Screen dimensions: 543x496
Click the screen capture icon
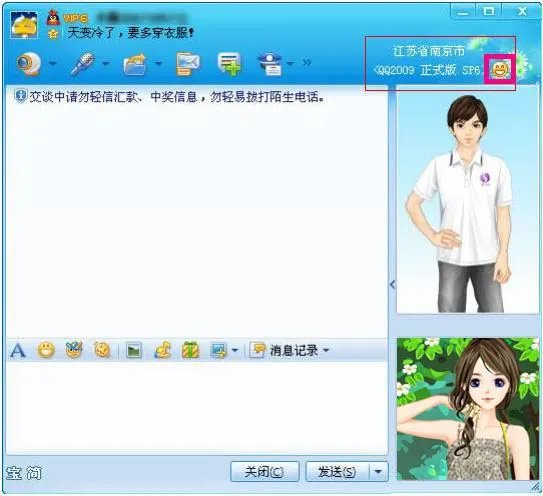tap(219, 350)
